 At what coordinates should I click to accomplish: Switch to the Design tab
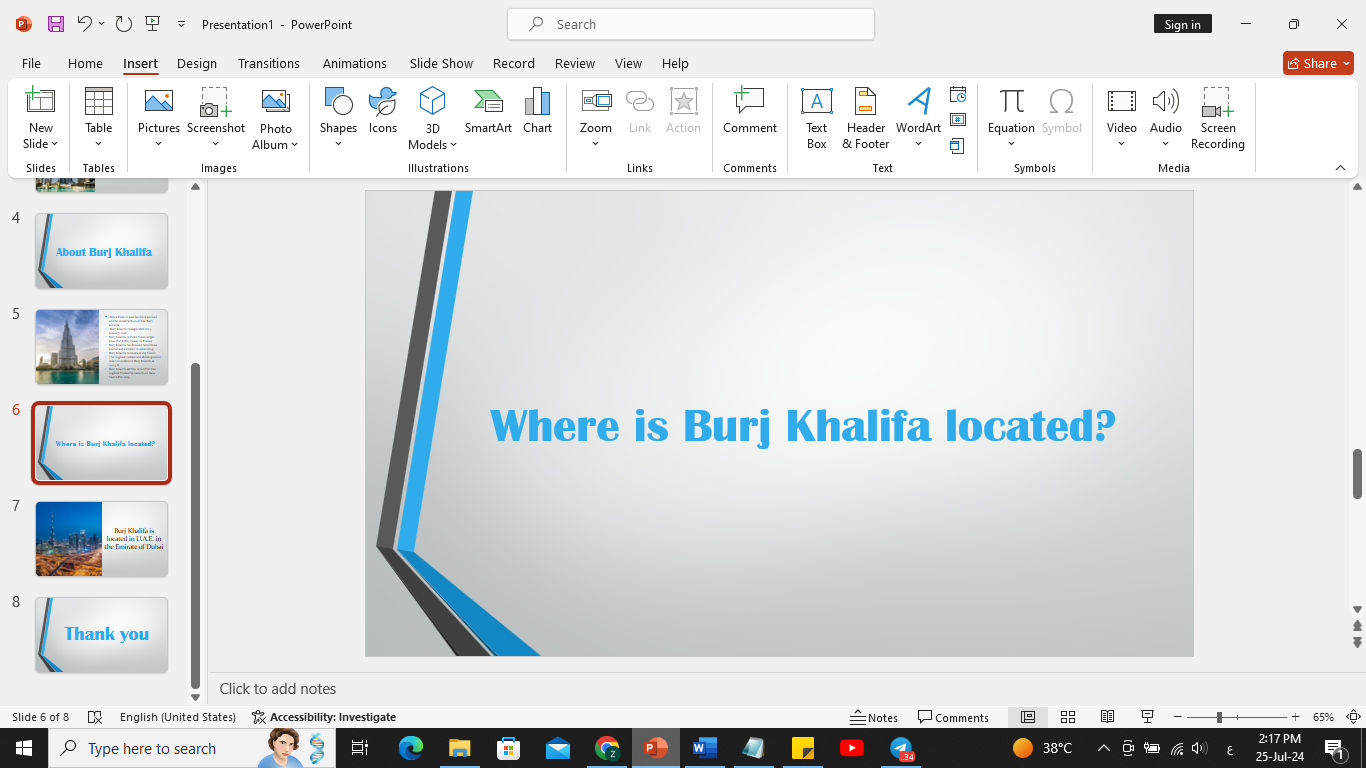pos(197,63)
